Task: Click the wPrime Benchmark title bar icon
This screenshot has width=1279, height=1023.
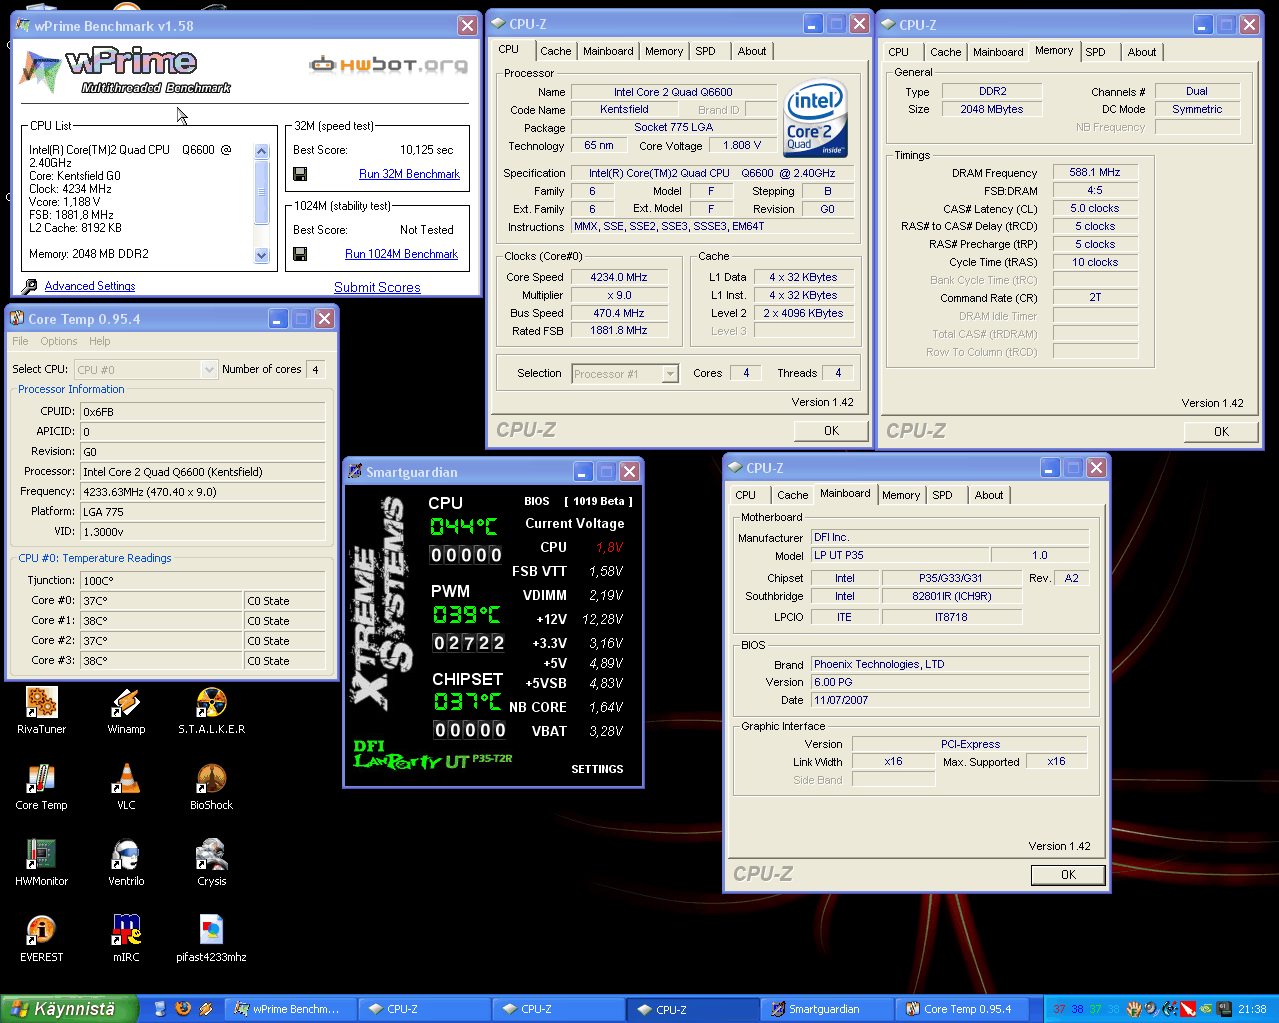Action: point(23,25)
